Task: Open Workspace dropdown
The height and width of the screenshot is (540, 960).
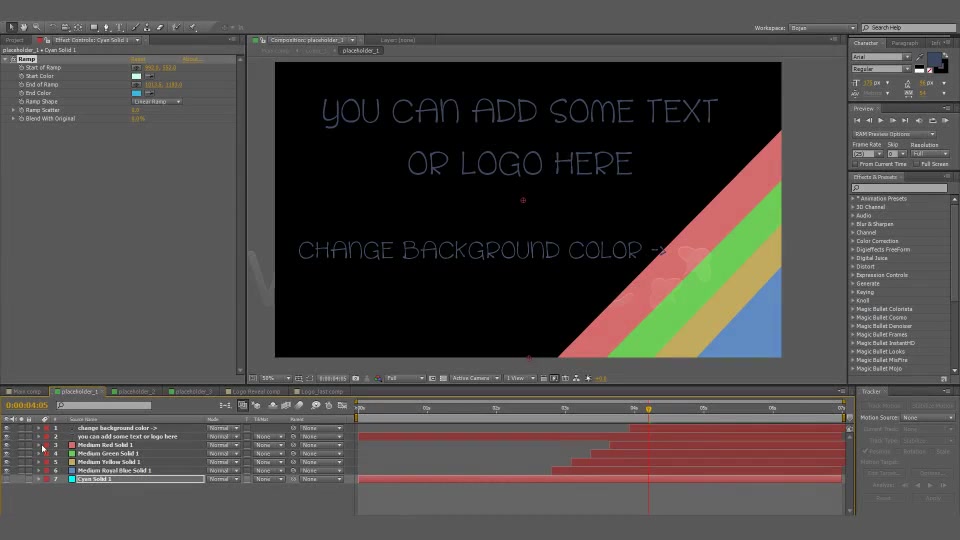Action: [x=823, y=28]
